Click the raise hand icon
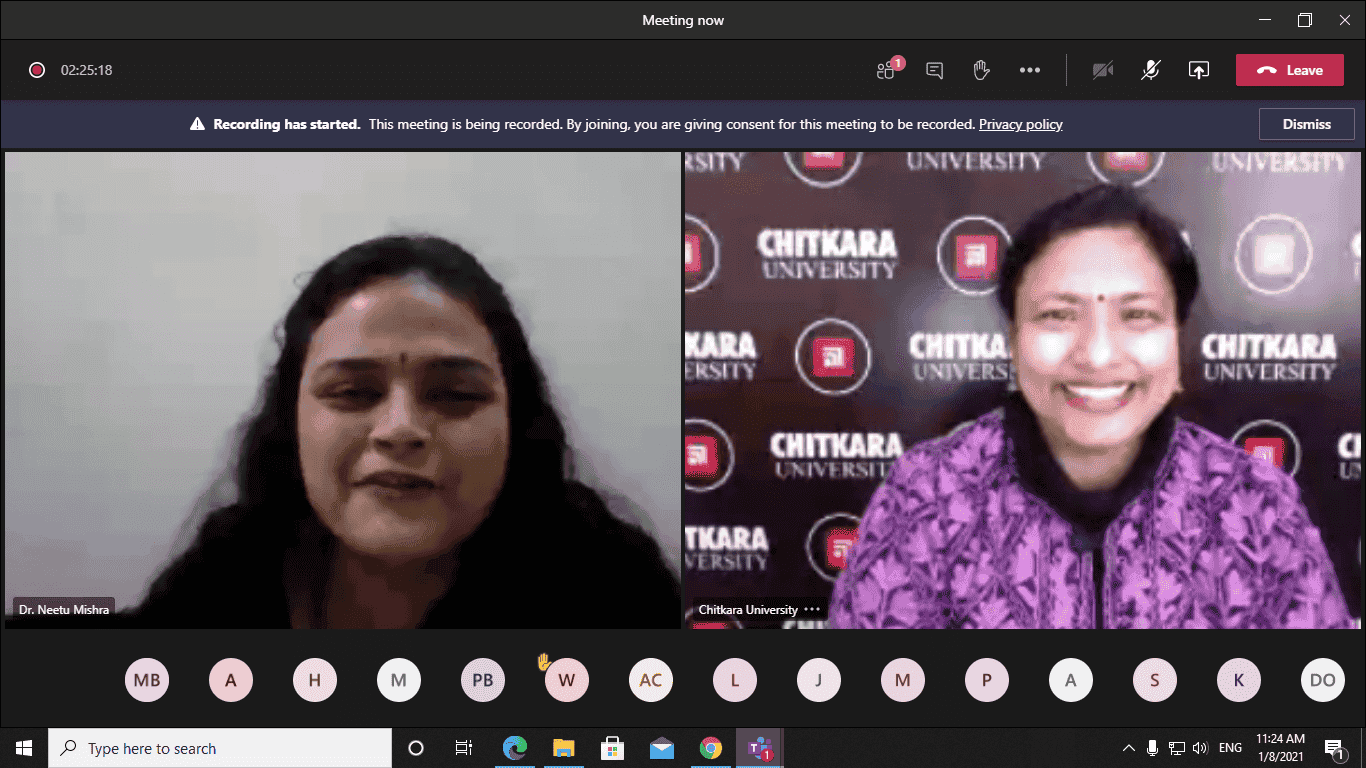This screenshot has width=1366, height=768. tap(982, 70)
